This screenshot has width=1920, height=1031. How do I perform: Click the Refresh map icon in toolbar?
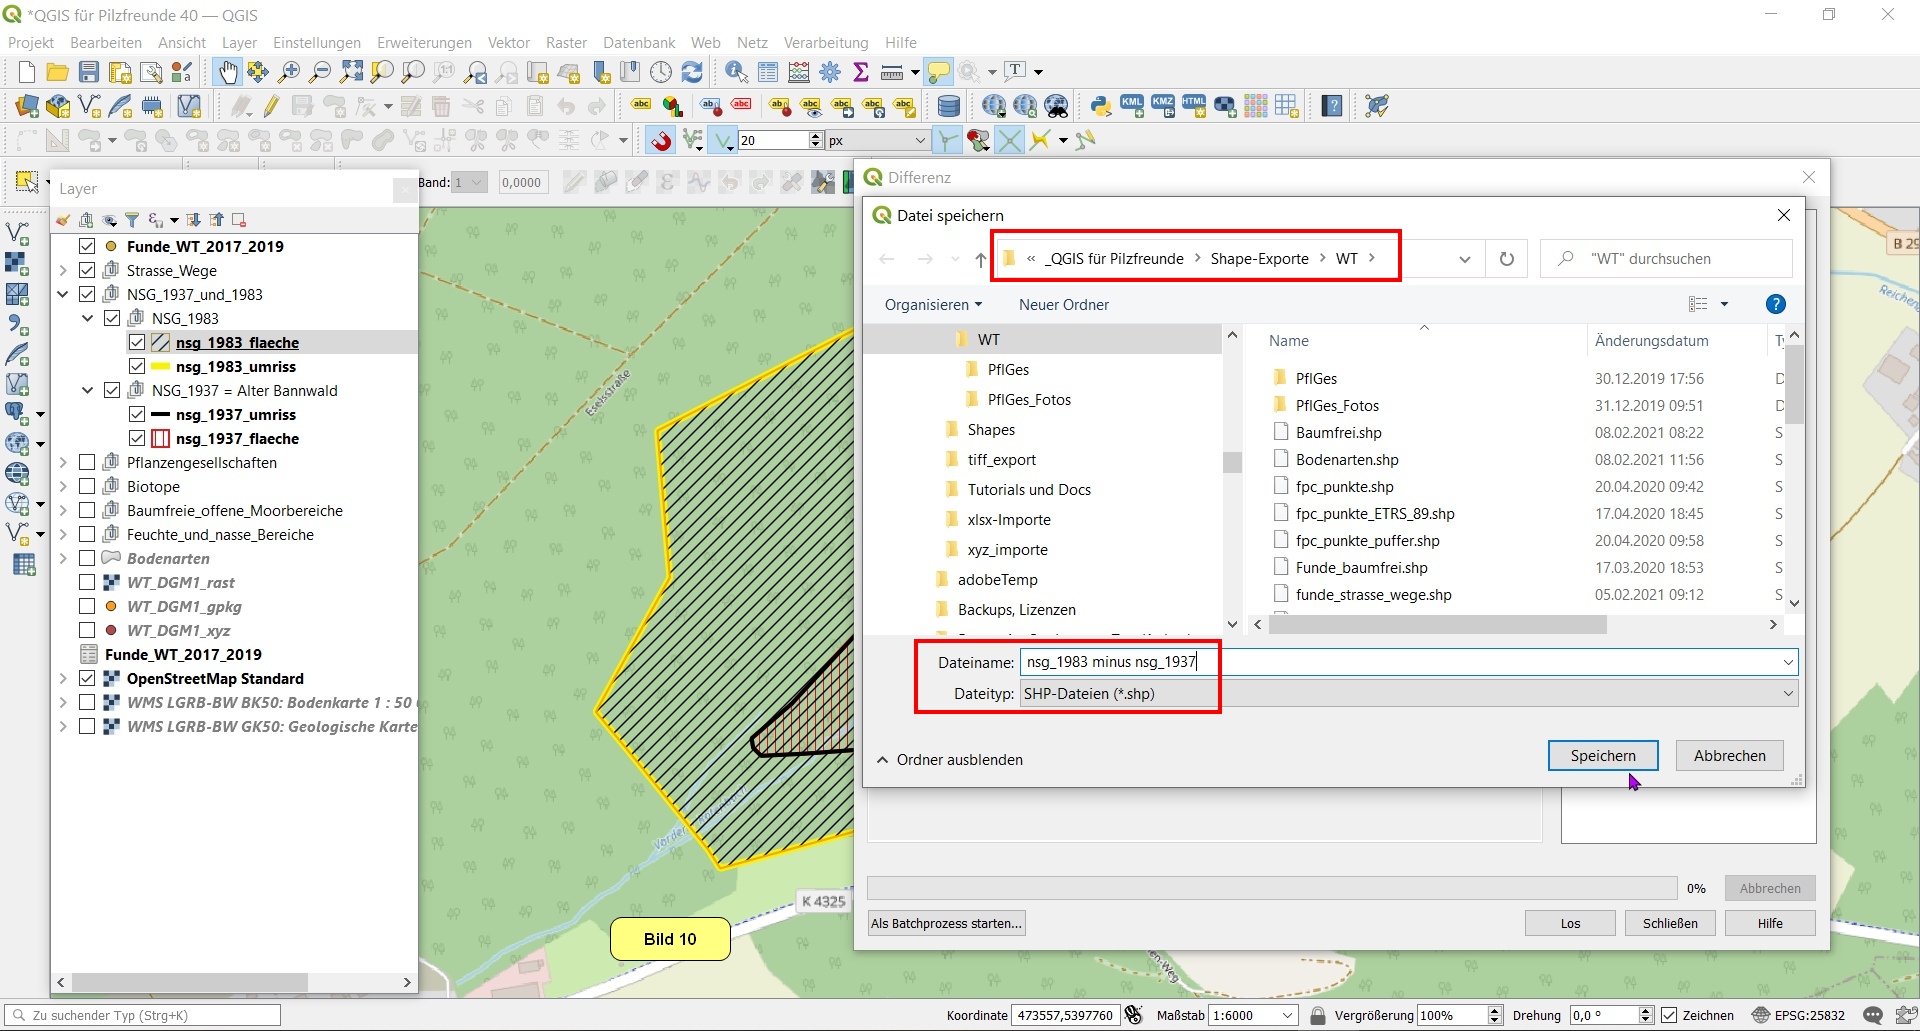pos(692,72)
